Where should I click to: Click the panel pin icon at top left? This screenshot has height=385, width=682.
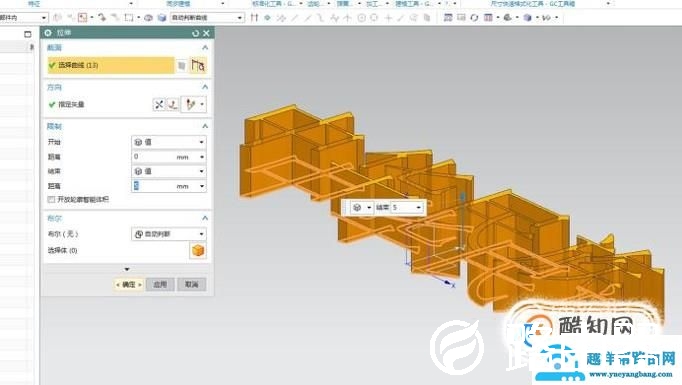click(x=31, y=47)
